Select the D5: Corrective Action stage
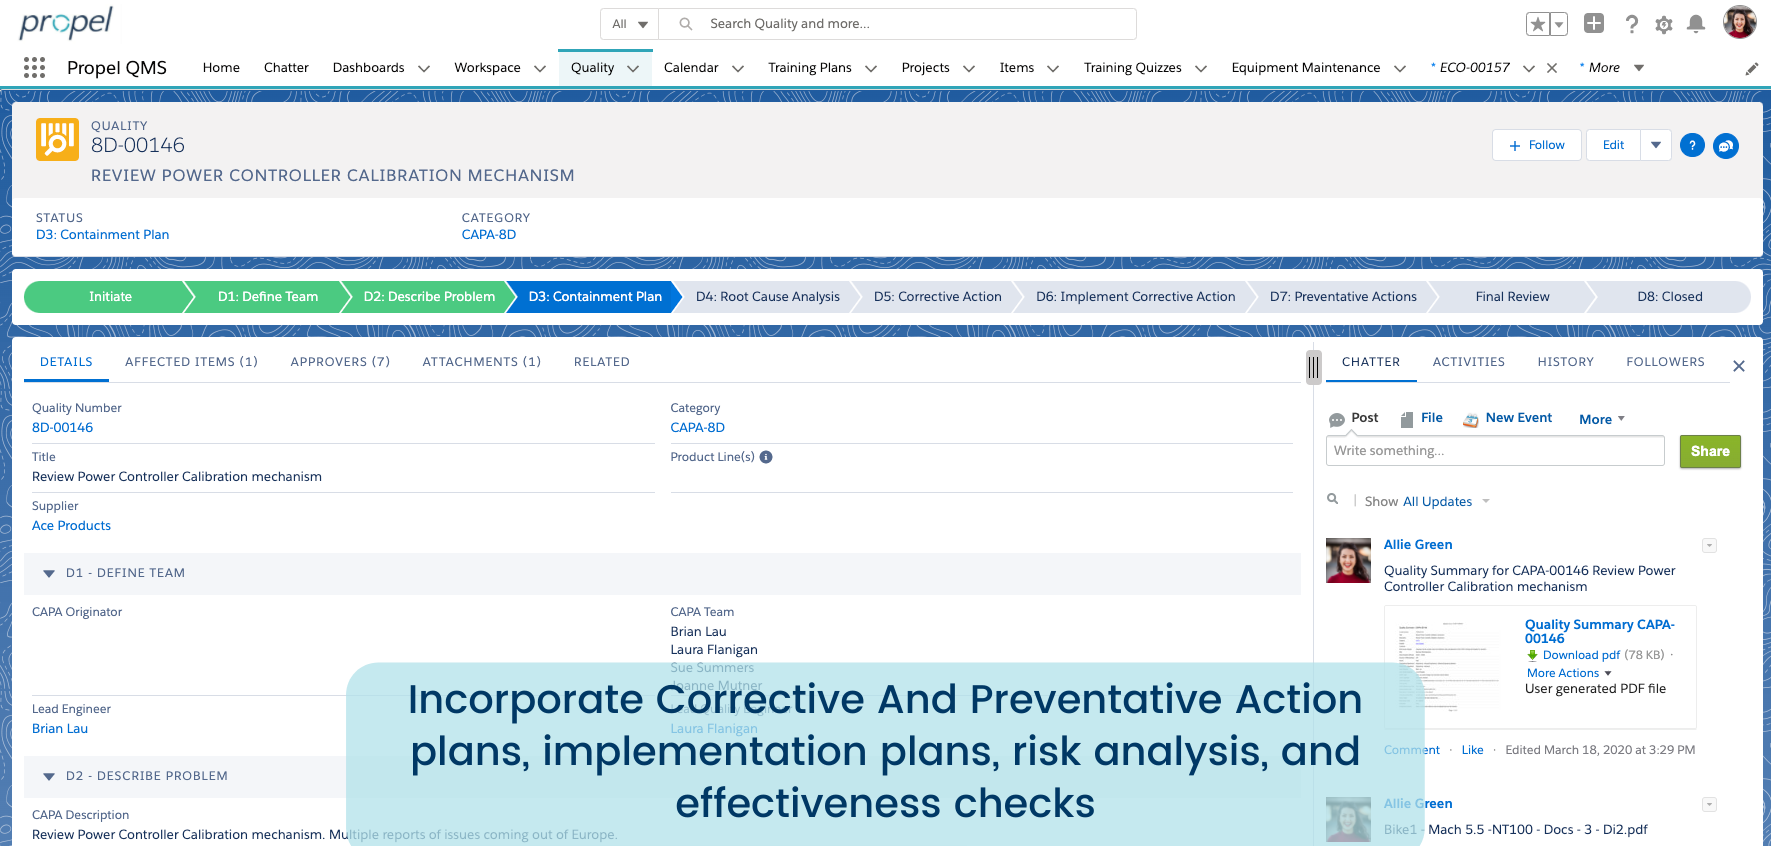This screenshot has height=846, width=1771. coord(937,297)
